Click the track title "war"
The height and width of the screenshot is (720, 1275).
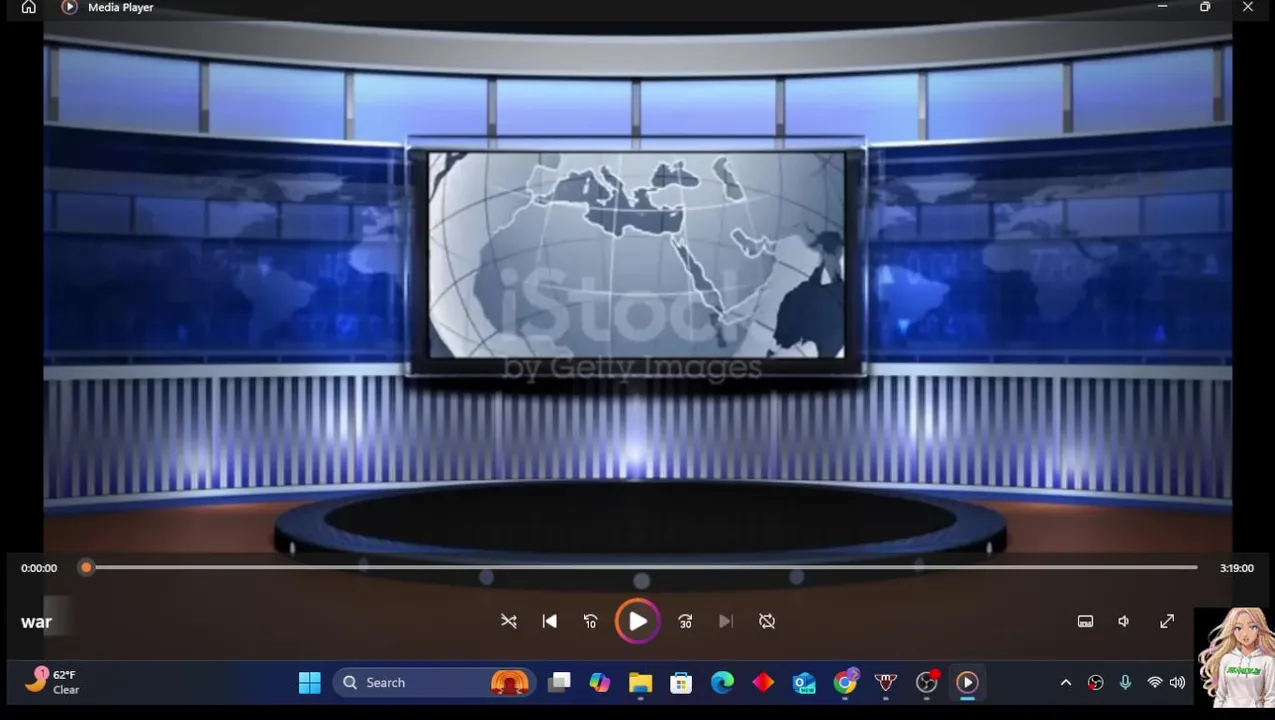[36, 622]
